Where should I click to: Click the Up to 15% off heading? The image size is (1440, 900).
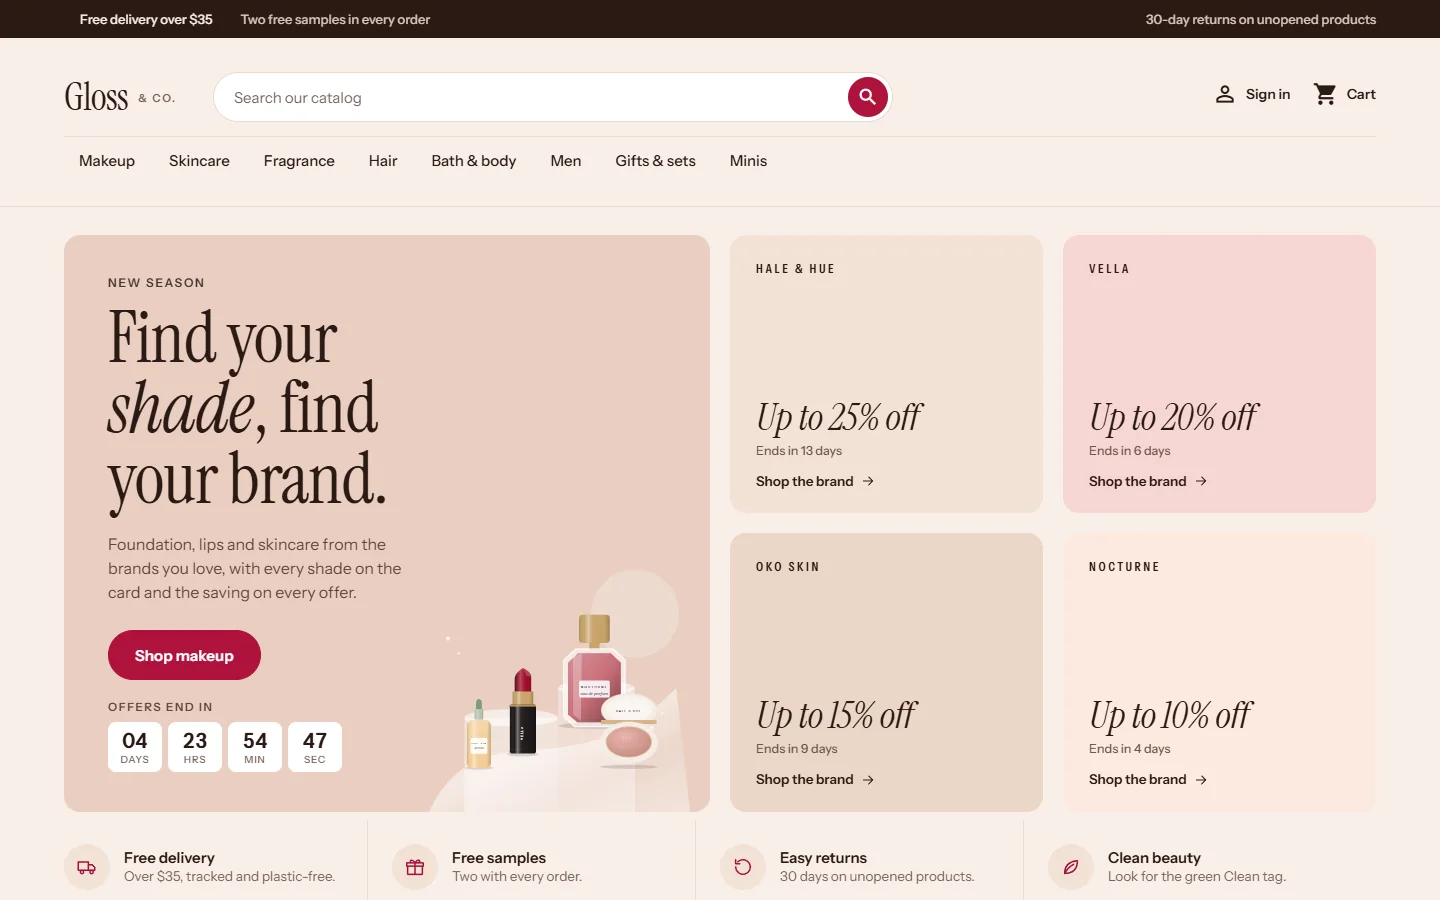pyautogui.click(x=836, y=715)
